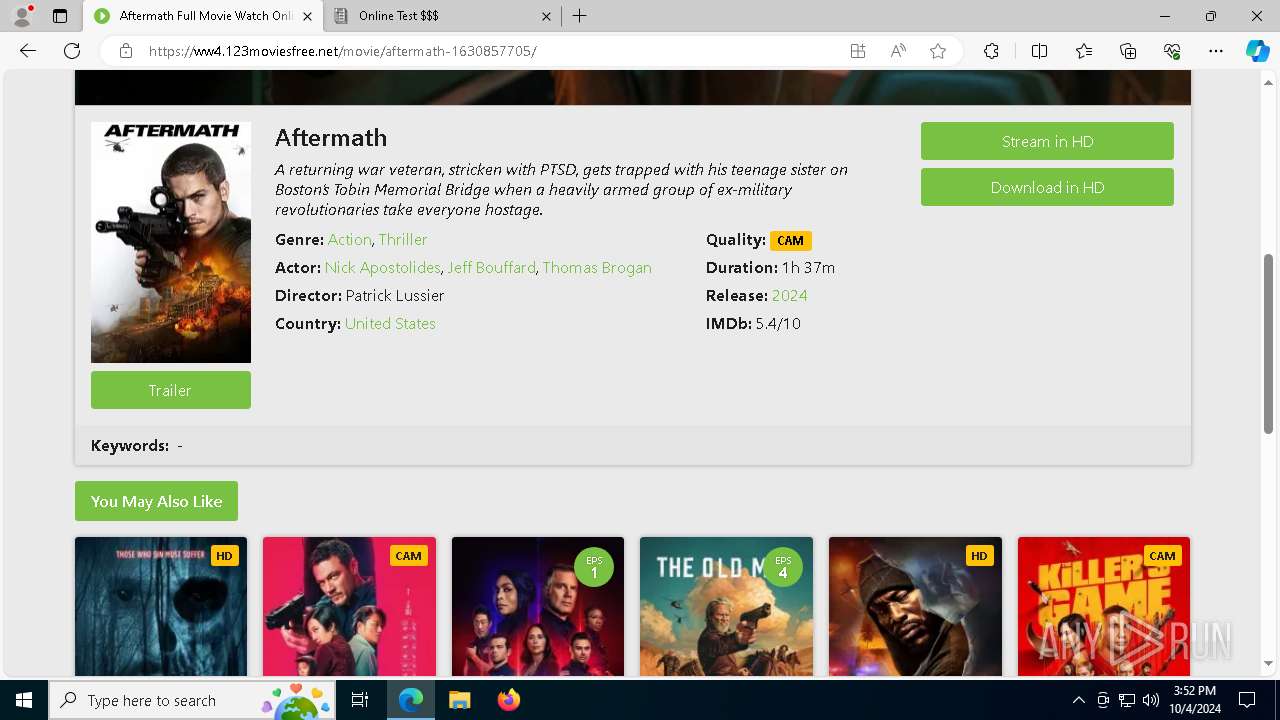Click the address bar URL

coord(343,51)
